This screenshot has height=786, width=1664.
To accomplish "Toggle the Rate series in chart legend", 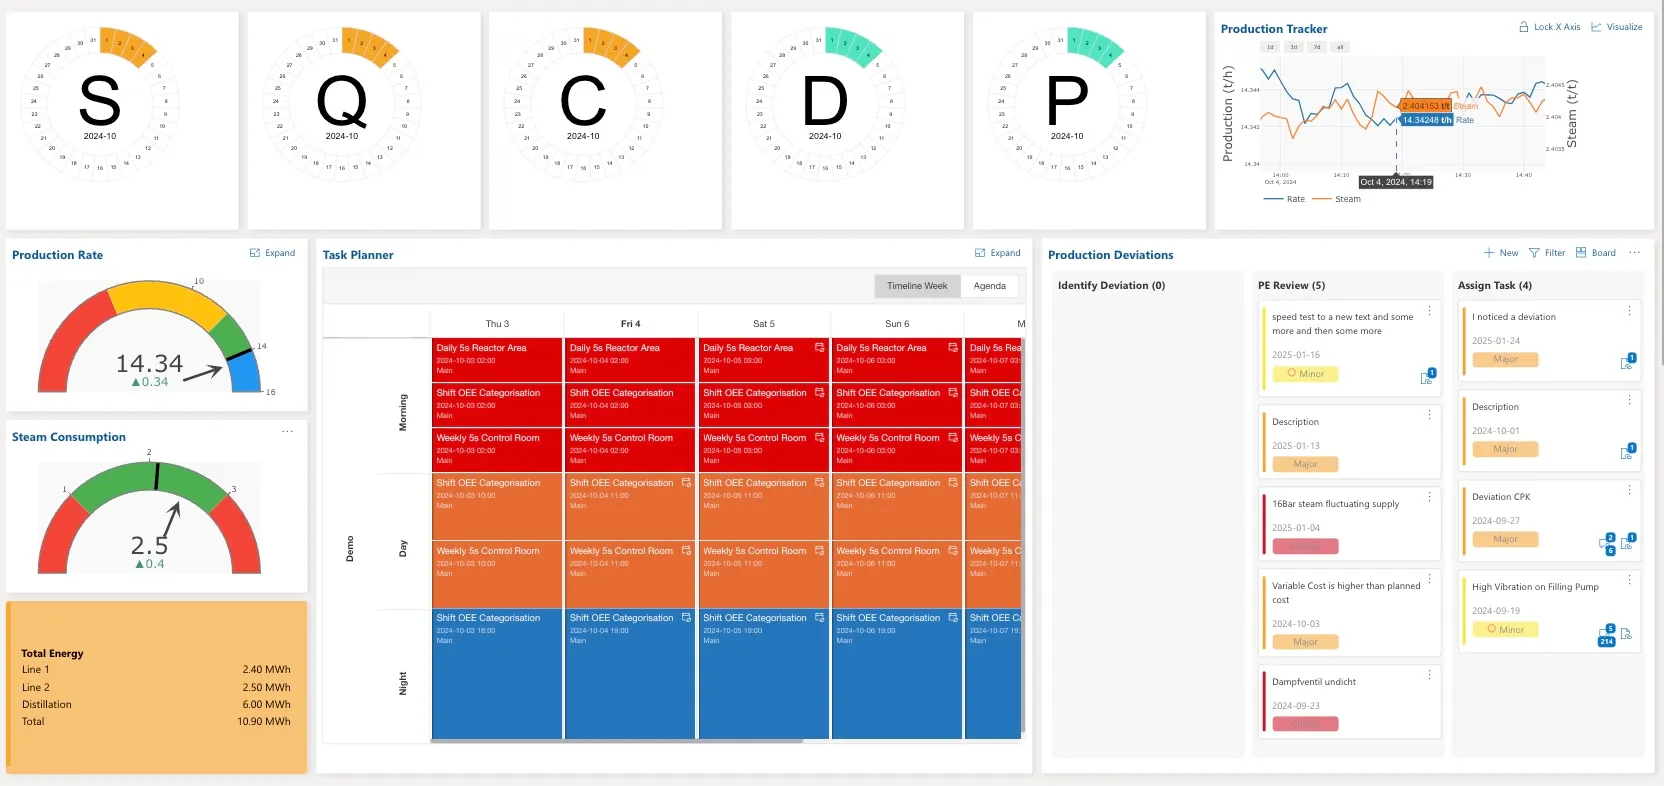I will tap(1284, 199).
